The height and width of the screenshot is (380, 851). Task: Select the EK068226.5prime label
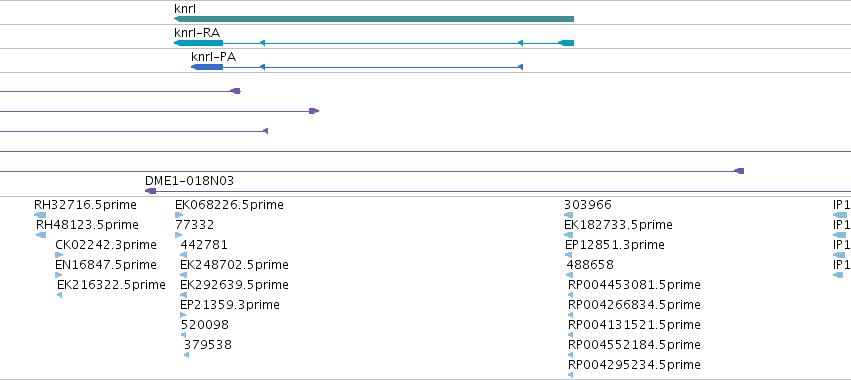click(229, 205)
